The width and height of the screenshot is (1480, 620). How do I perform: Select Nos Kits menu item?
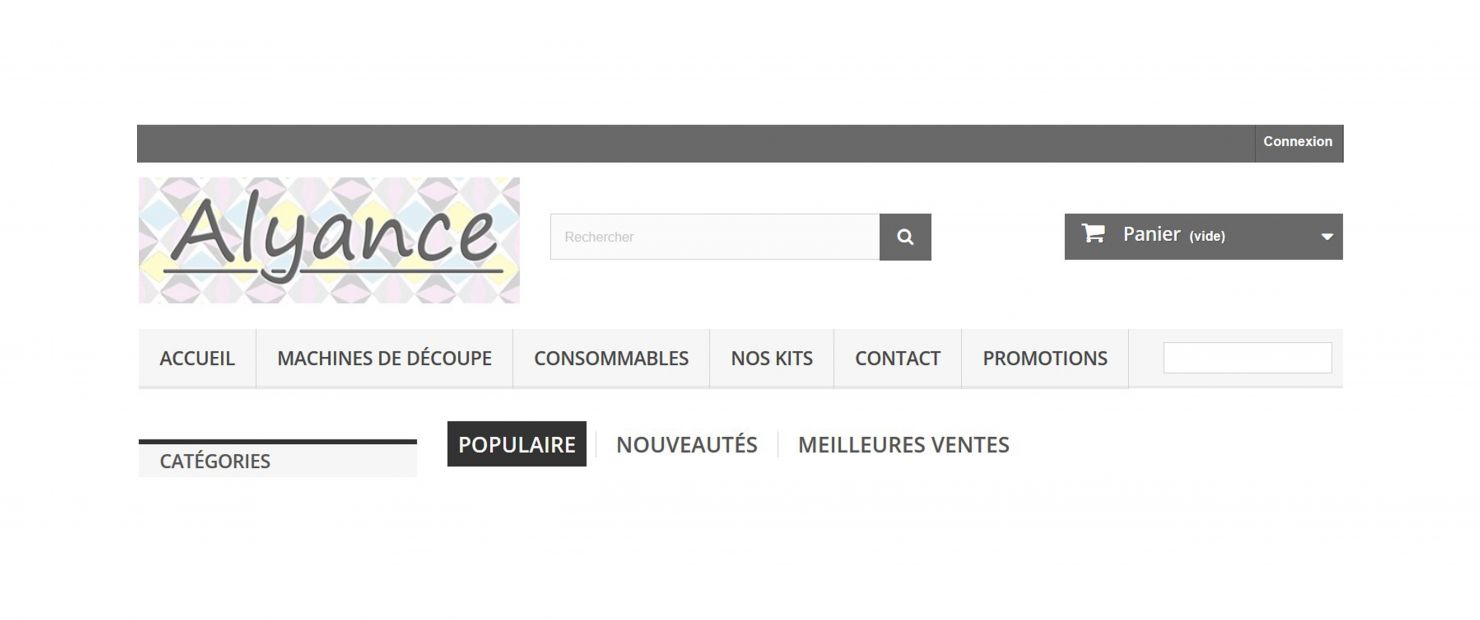[x=772, y=358]
